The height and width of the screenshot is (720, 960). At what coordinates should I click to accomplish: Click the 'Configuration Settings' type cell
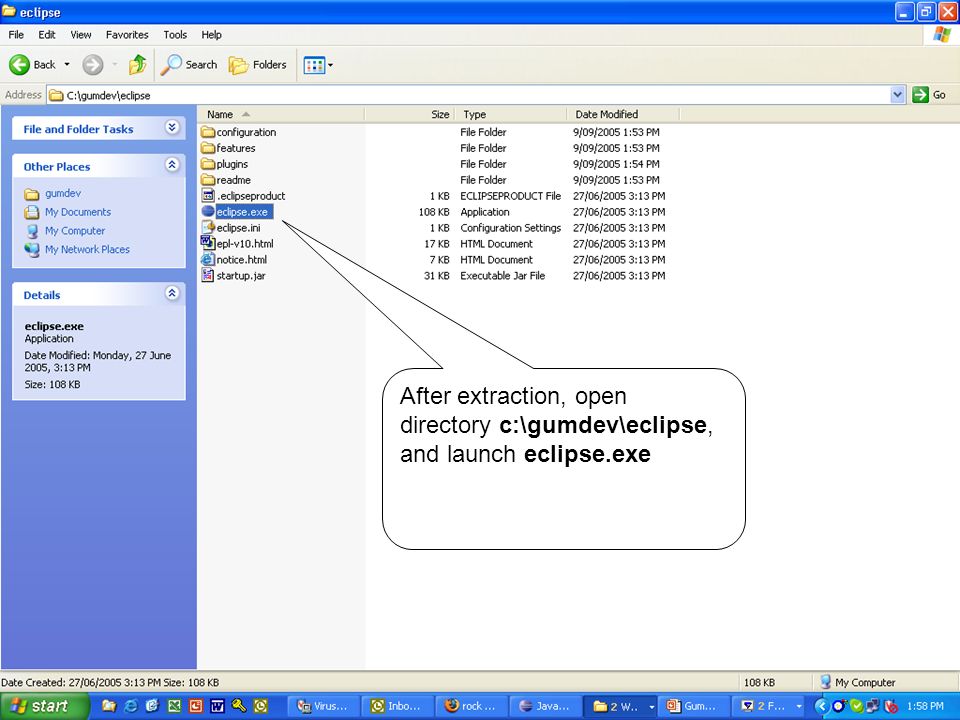point(511,228)
